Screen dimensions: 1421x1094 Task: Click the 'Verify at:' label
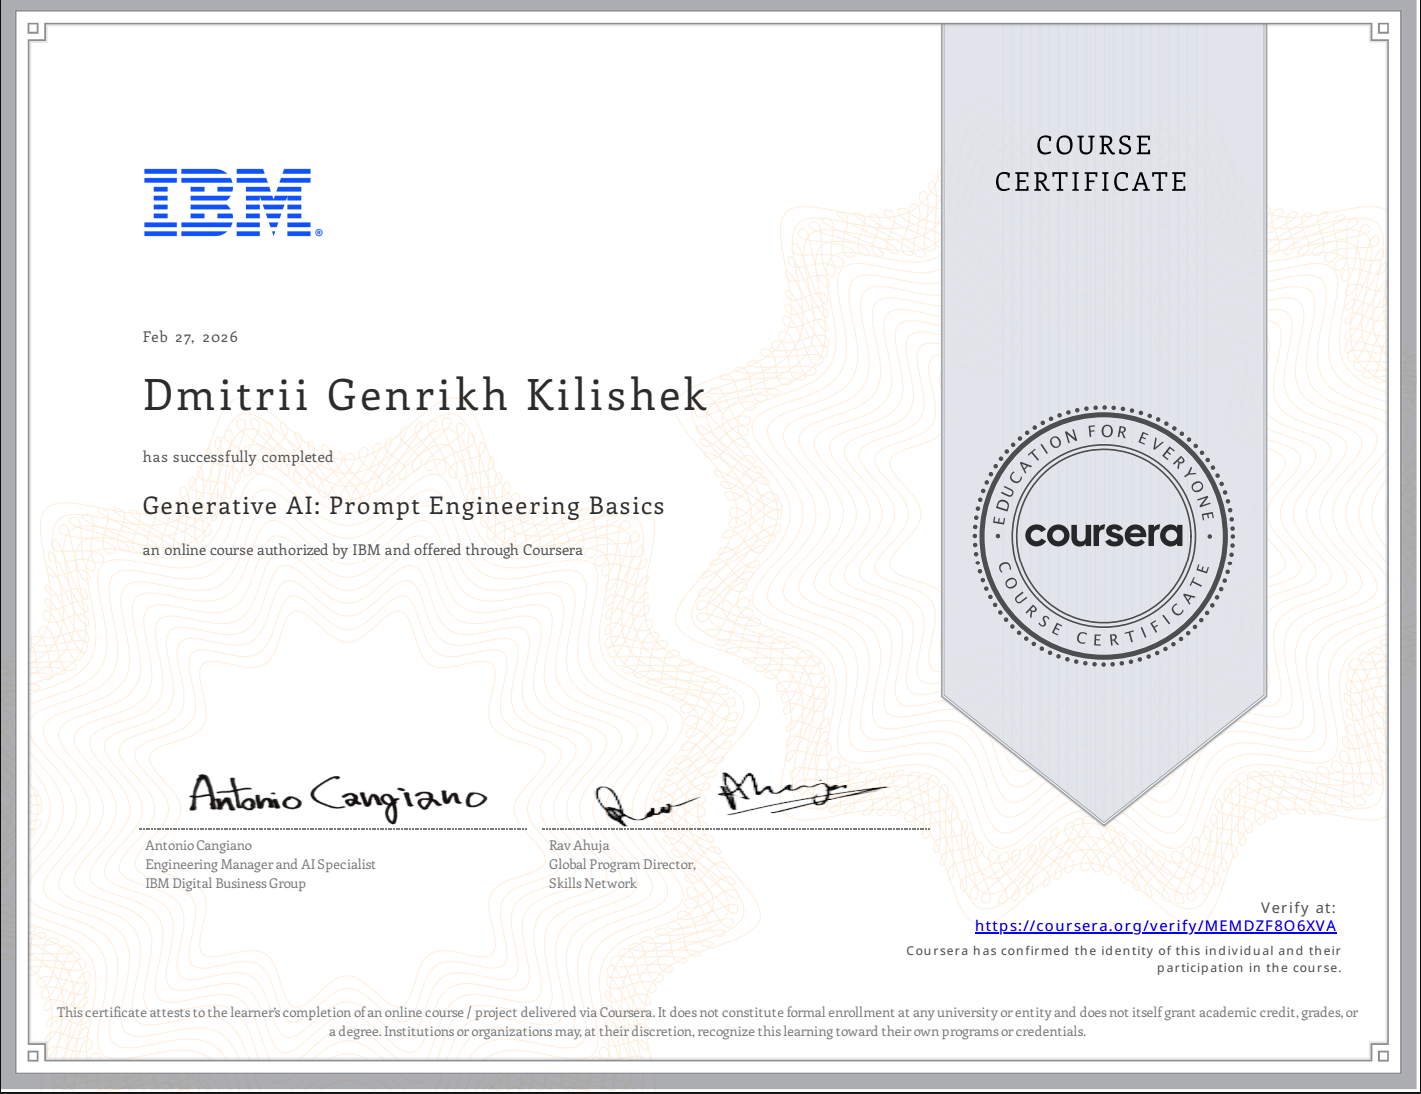(1297, 908)
